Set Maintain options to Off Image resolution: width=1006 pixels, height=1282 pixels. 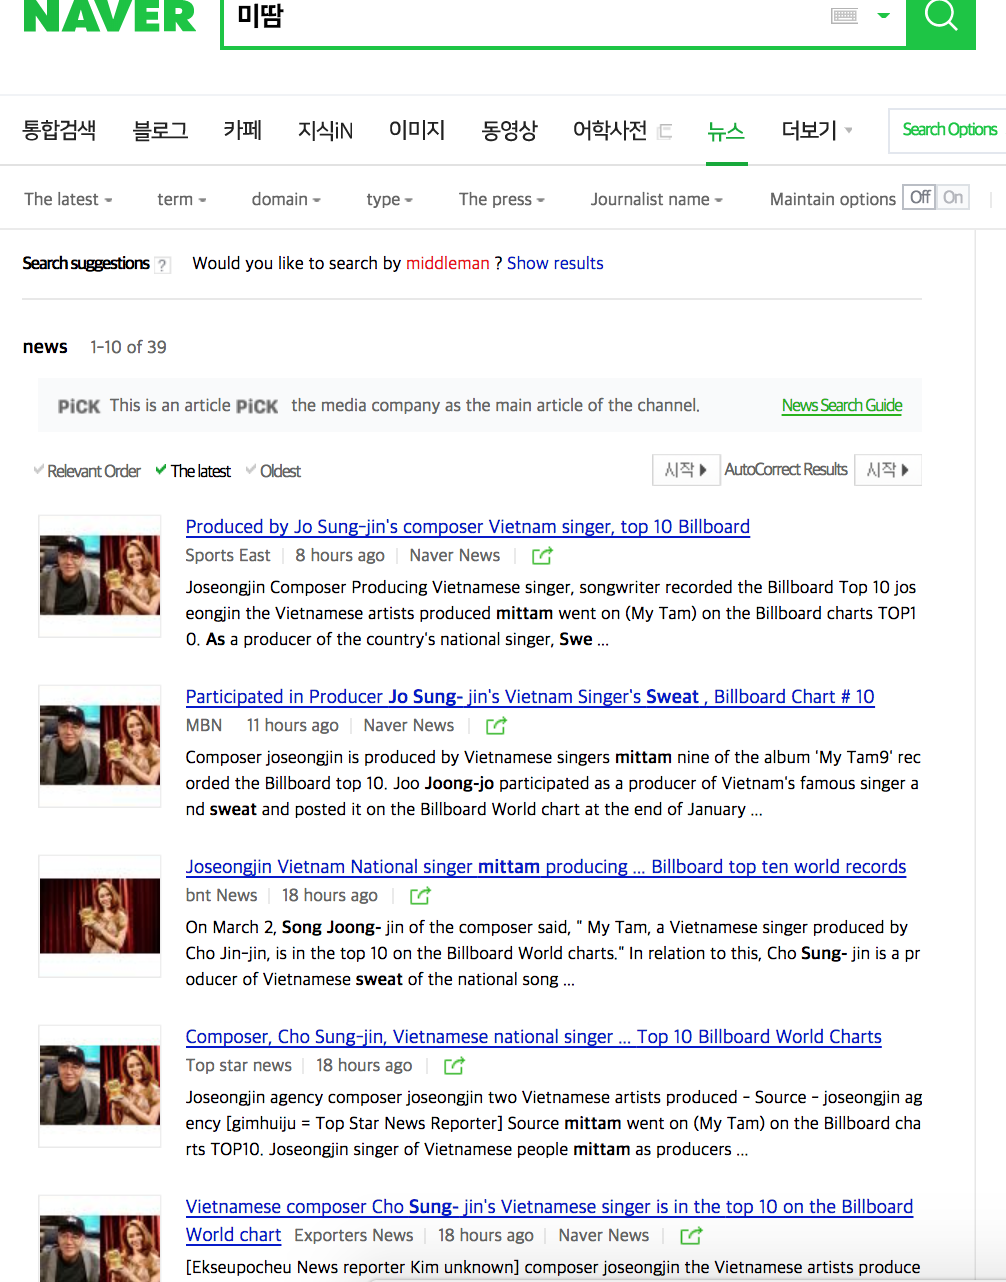(x=919, y=198)
